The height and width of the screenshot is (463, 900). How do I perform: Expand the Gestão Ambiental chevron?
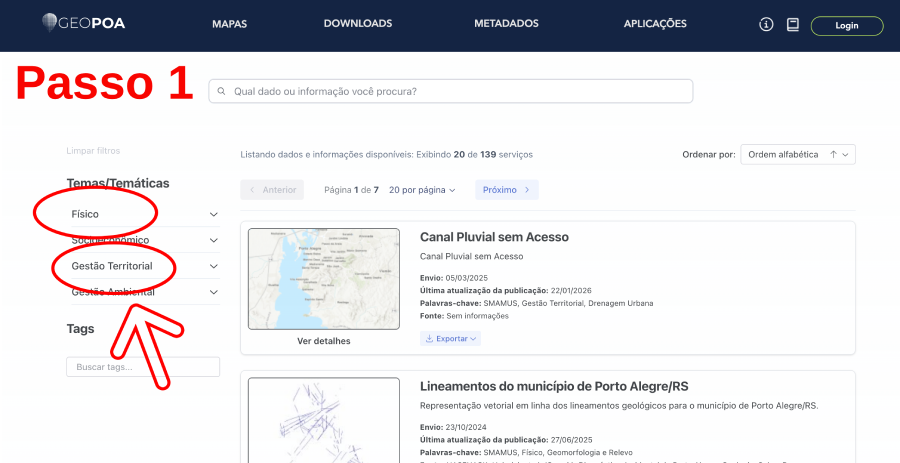click(214, 292)
